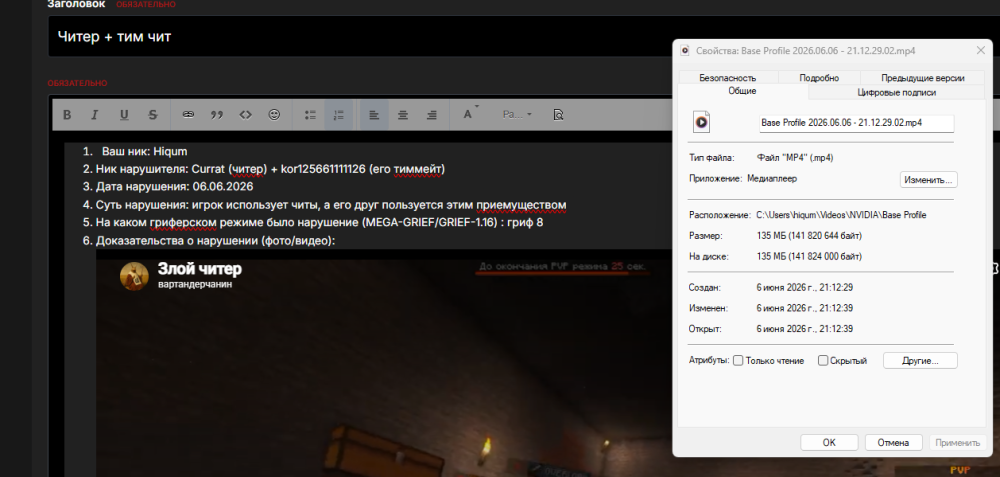1000x477 pixels.
Task: Click the 'Злой читер' video channel avatar
Action: 134,276
